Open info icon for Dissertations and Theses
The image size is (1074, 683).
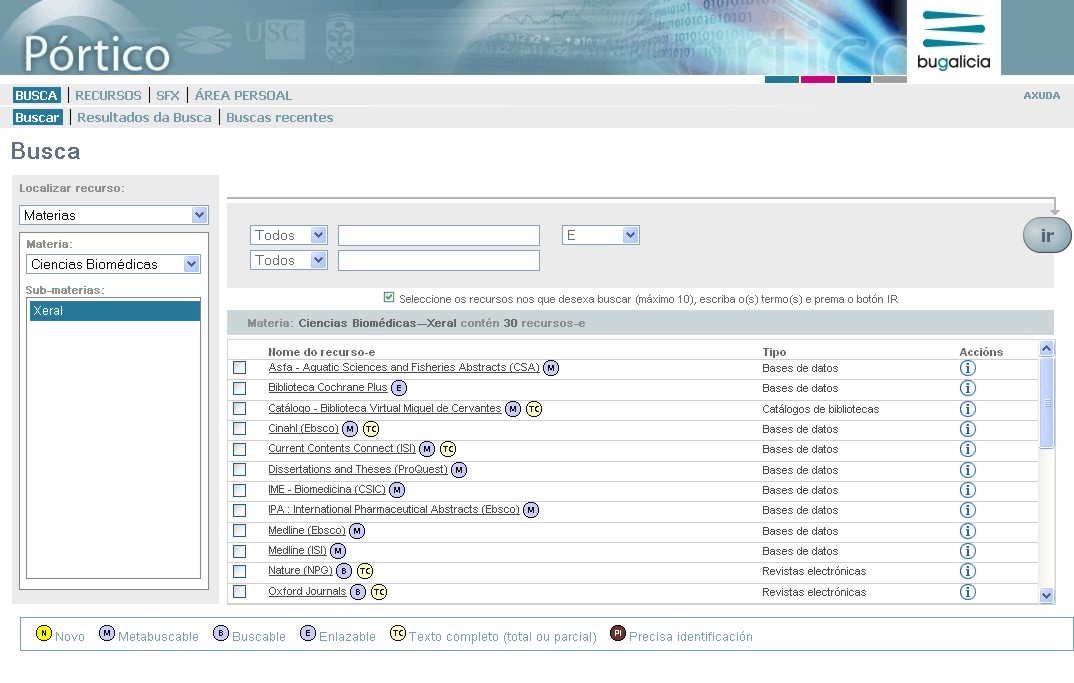tap(967, 470)
